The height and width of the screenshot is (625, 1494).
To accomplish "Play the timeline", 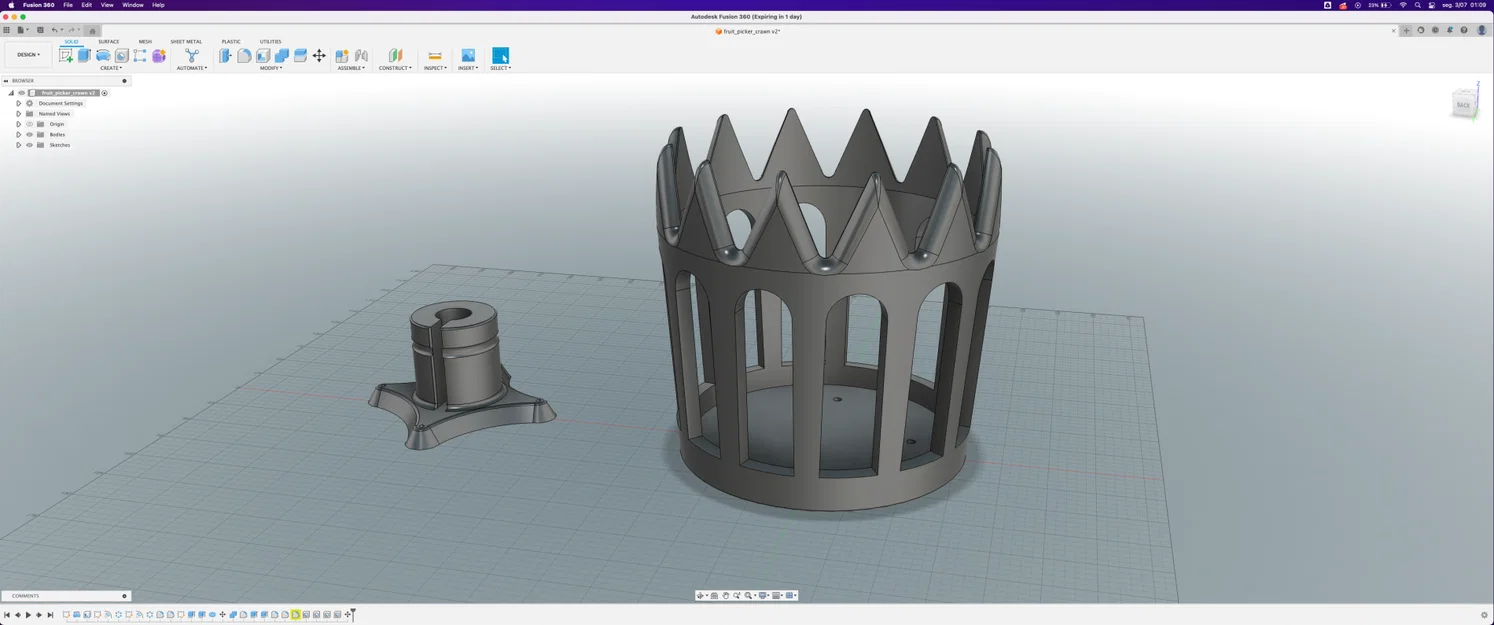I will [28, 615].
